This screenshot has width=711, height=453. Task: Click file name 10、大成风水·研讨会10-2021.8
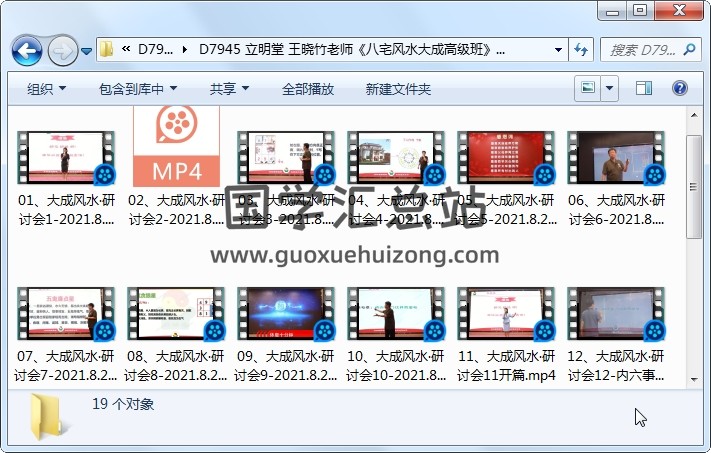[396, 365]
